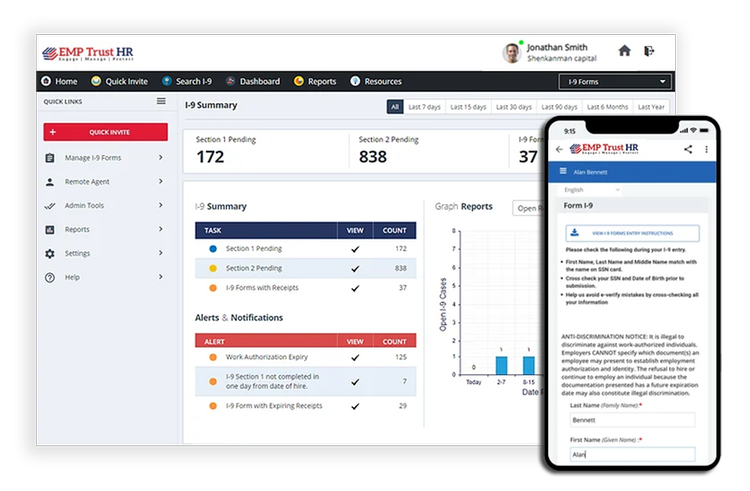View I-9 Section 1 not completed checkmark
750x491 pixels.
point(355,382)
